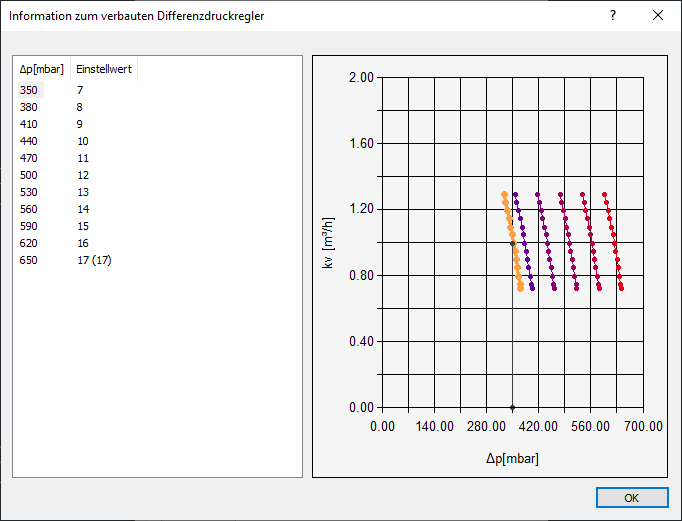Click the 1.60 y-axis tick label
This screenshot has height=521, width=682.
coord(361,143)
